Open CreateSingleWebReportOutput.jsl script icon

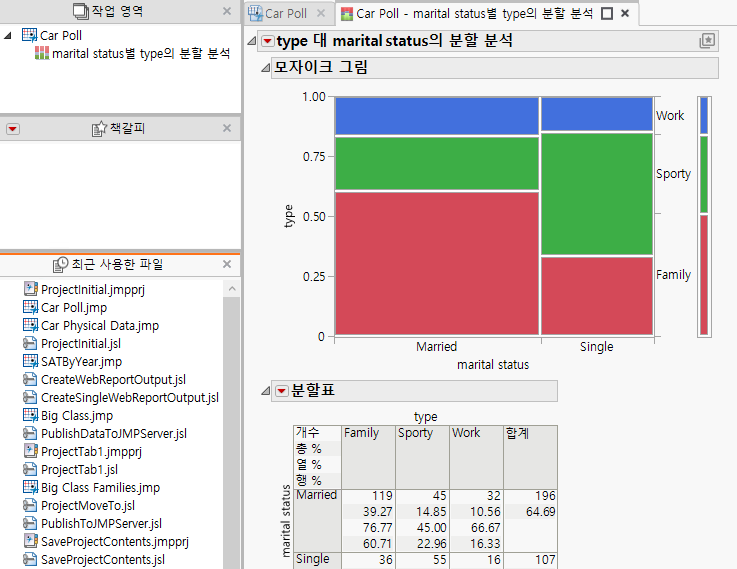pos(31,397)
